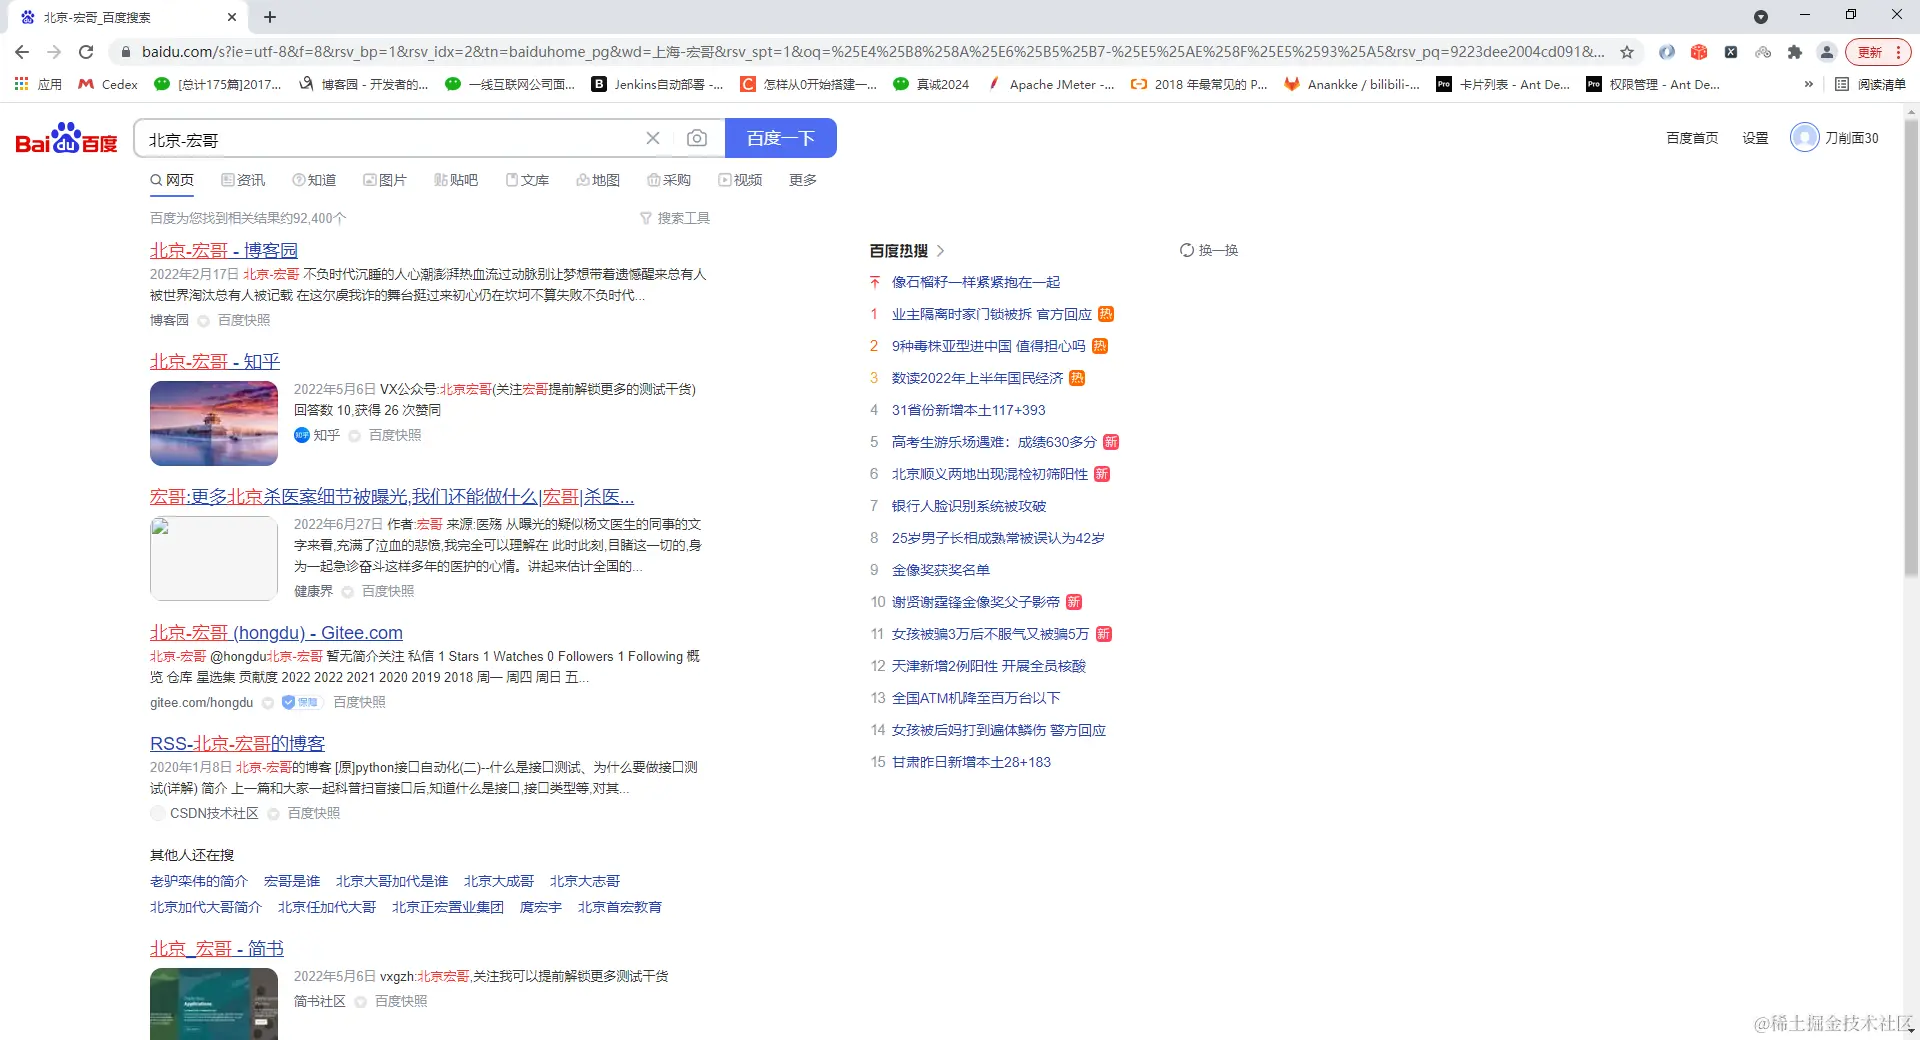This screenshot has width=1920, height=1040.
Task: Switch to the 贴吧 tab
Action: 456,180
